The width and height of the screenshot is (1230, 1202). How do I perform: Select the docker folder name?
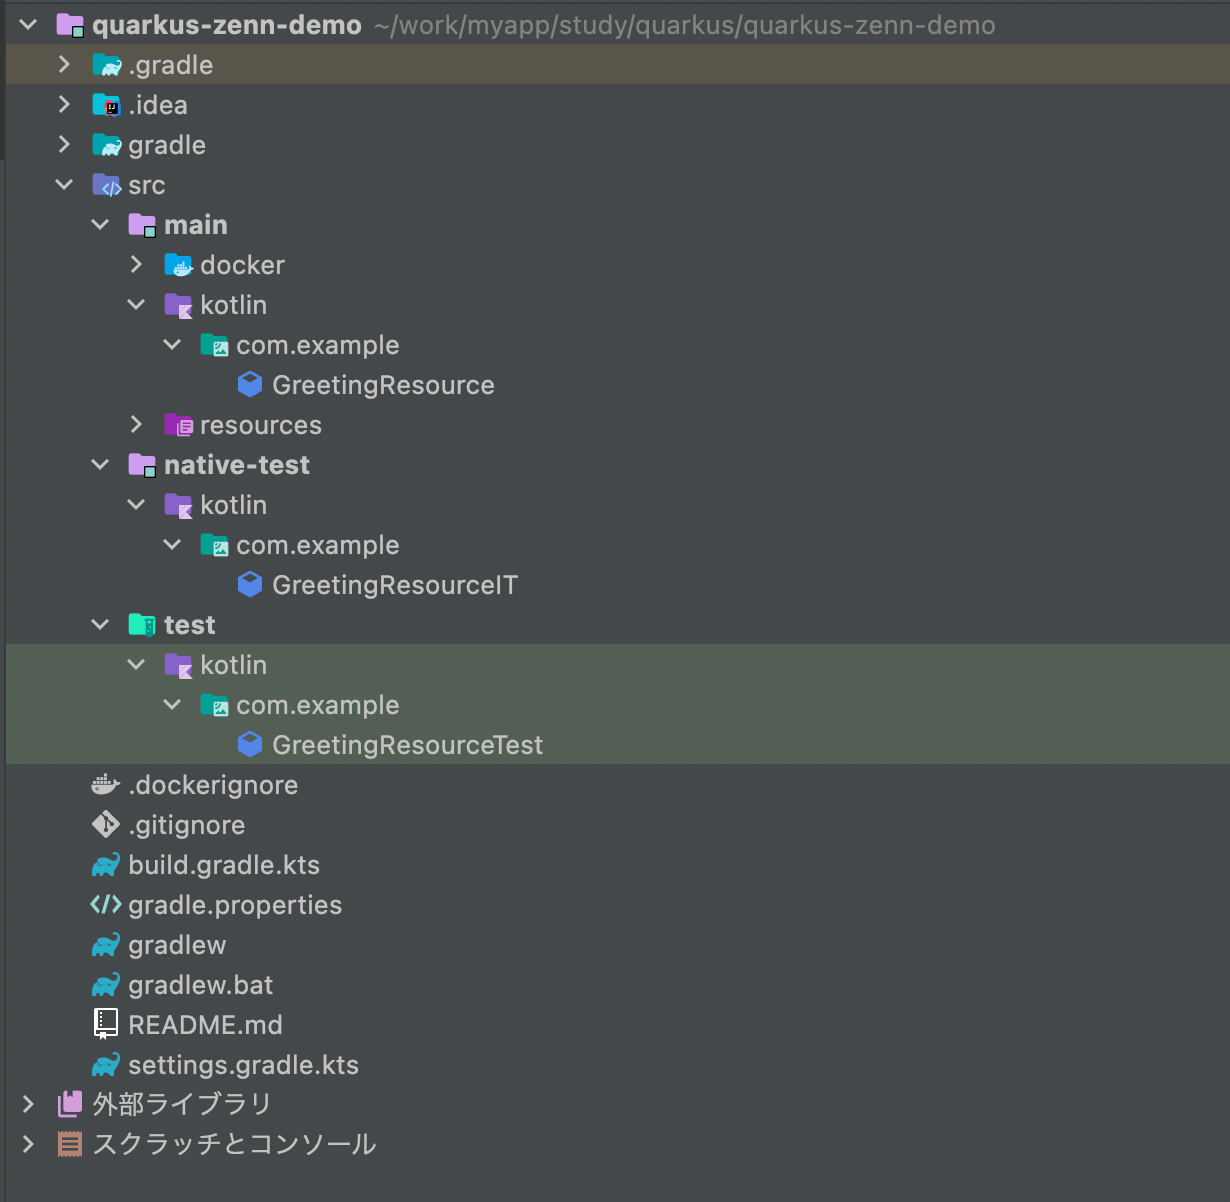tap(243, 265)
